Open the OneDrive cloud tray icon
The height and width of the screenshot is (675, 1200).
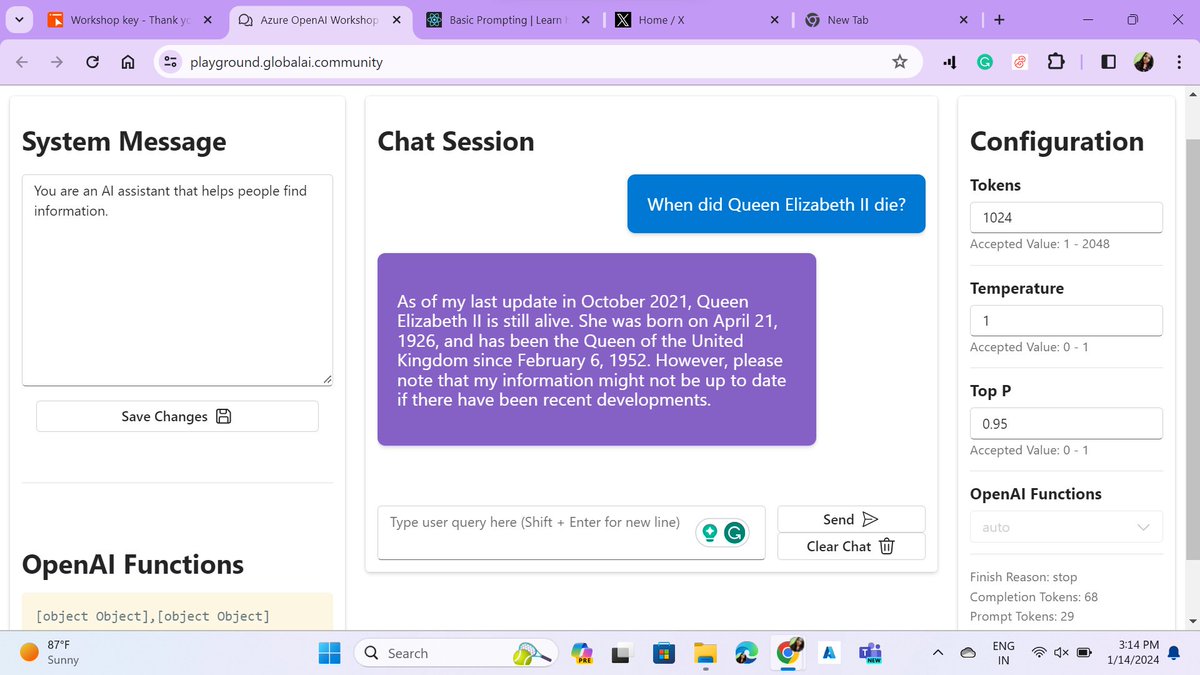click(x=968, y=653)
